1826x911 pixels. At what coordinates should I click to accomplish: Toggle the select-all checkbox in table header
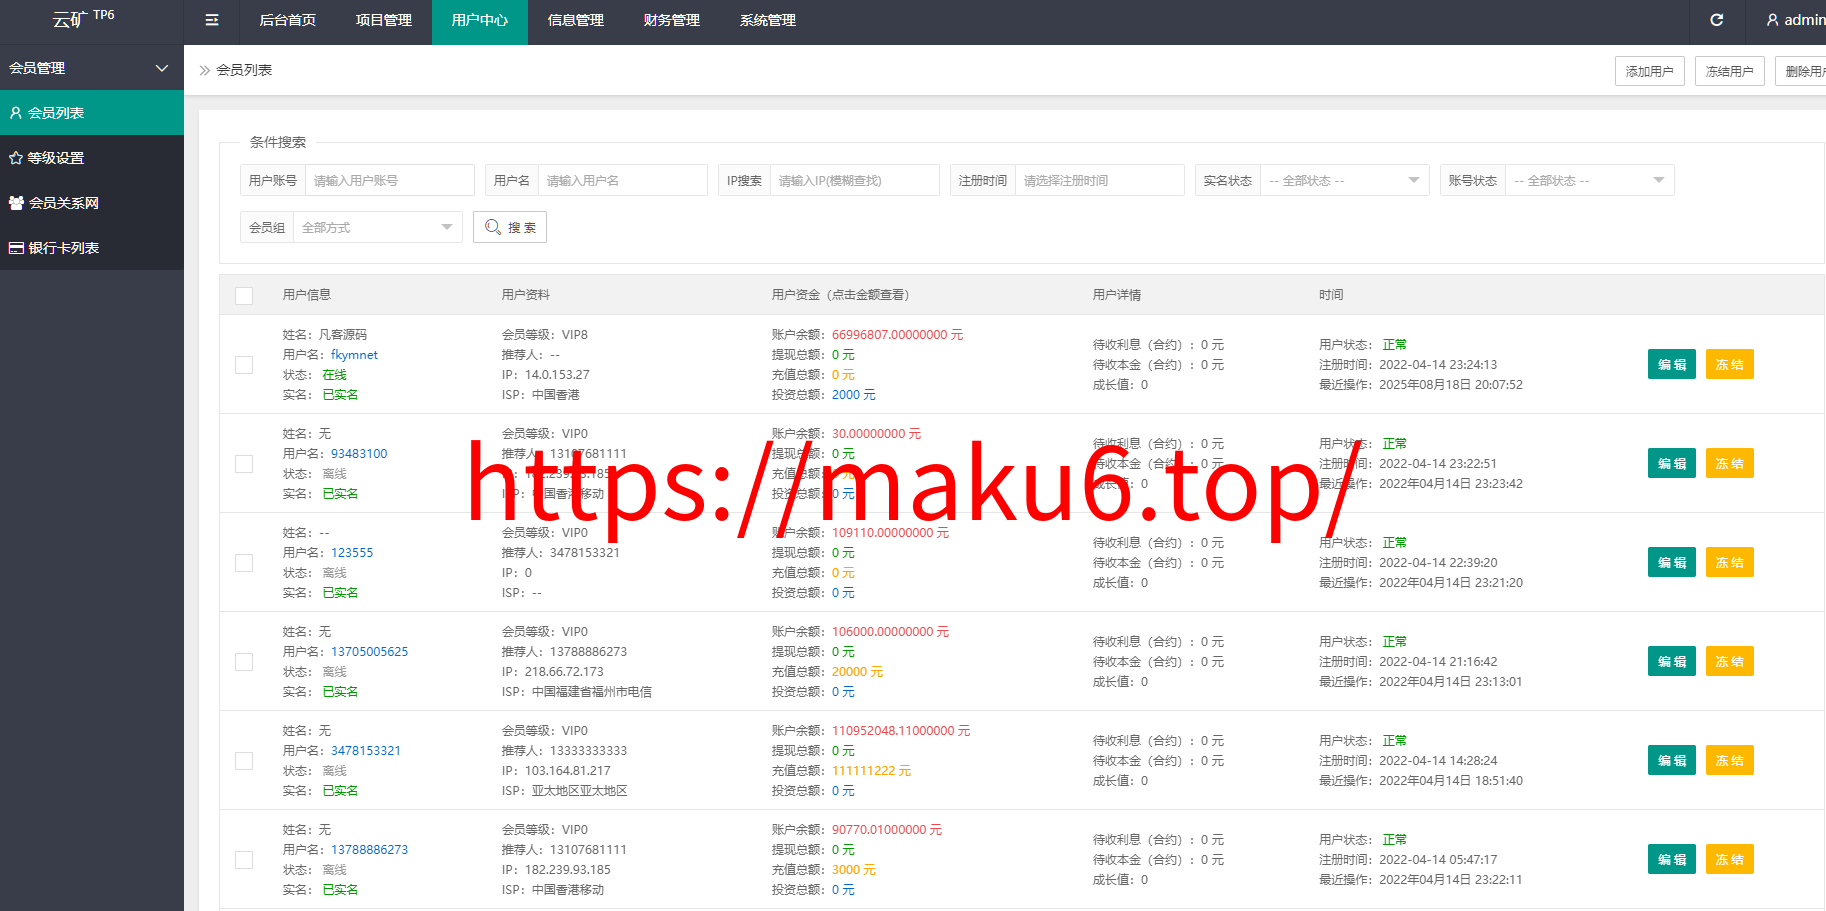tap(244, 295)
